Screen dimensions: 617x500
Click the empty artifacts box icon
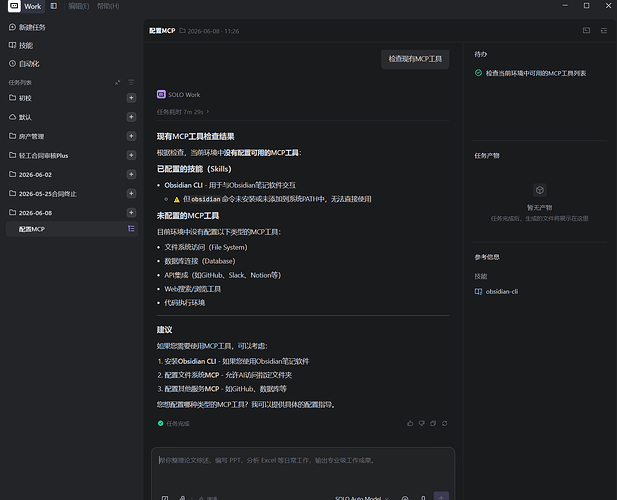(539, 190)
